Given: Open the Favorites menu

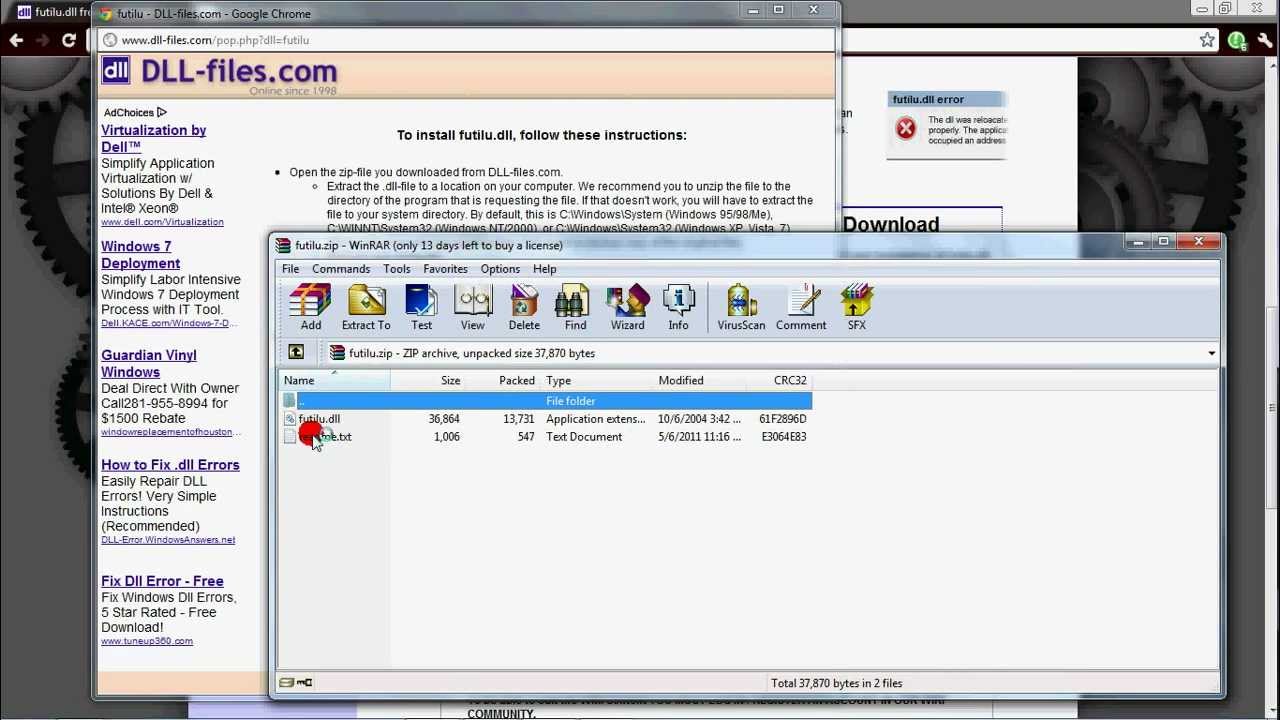Looking at the screenshot, I should coord(445,269).
